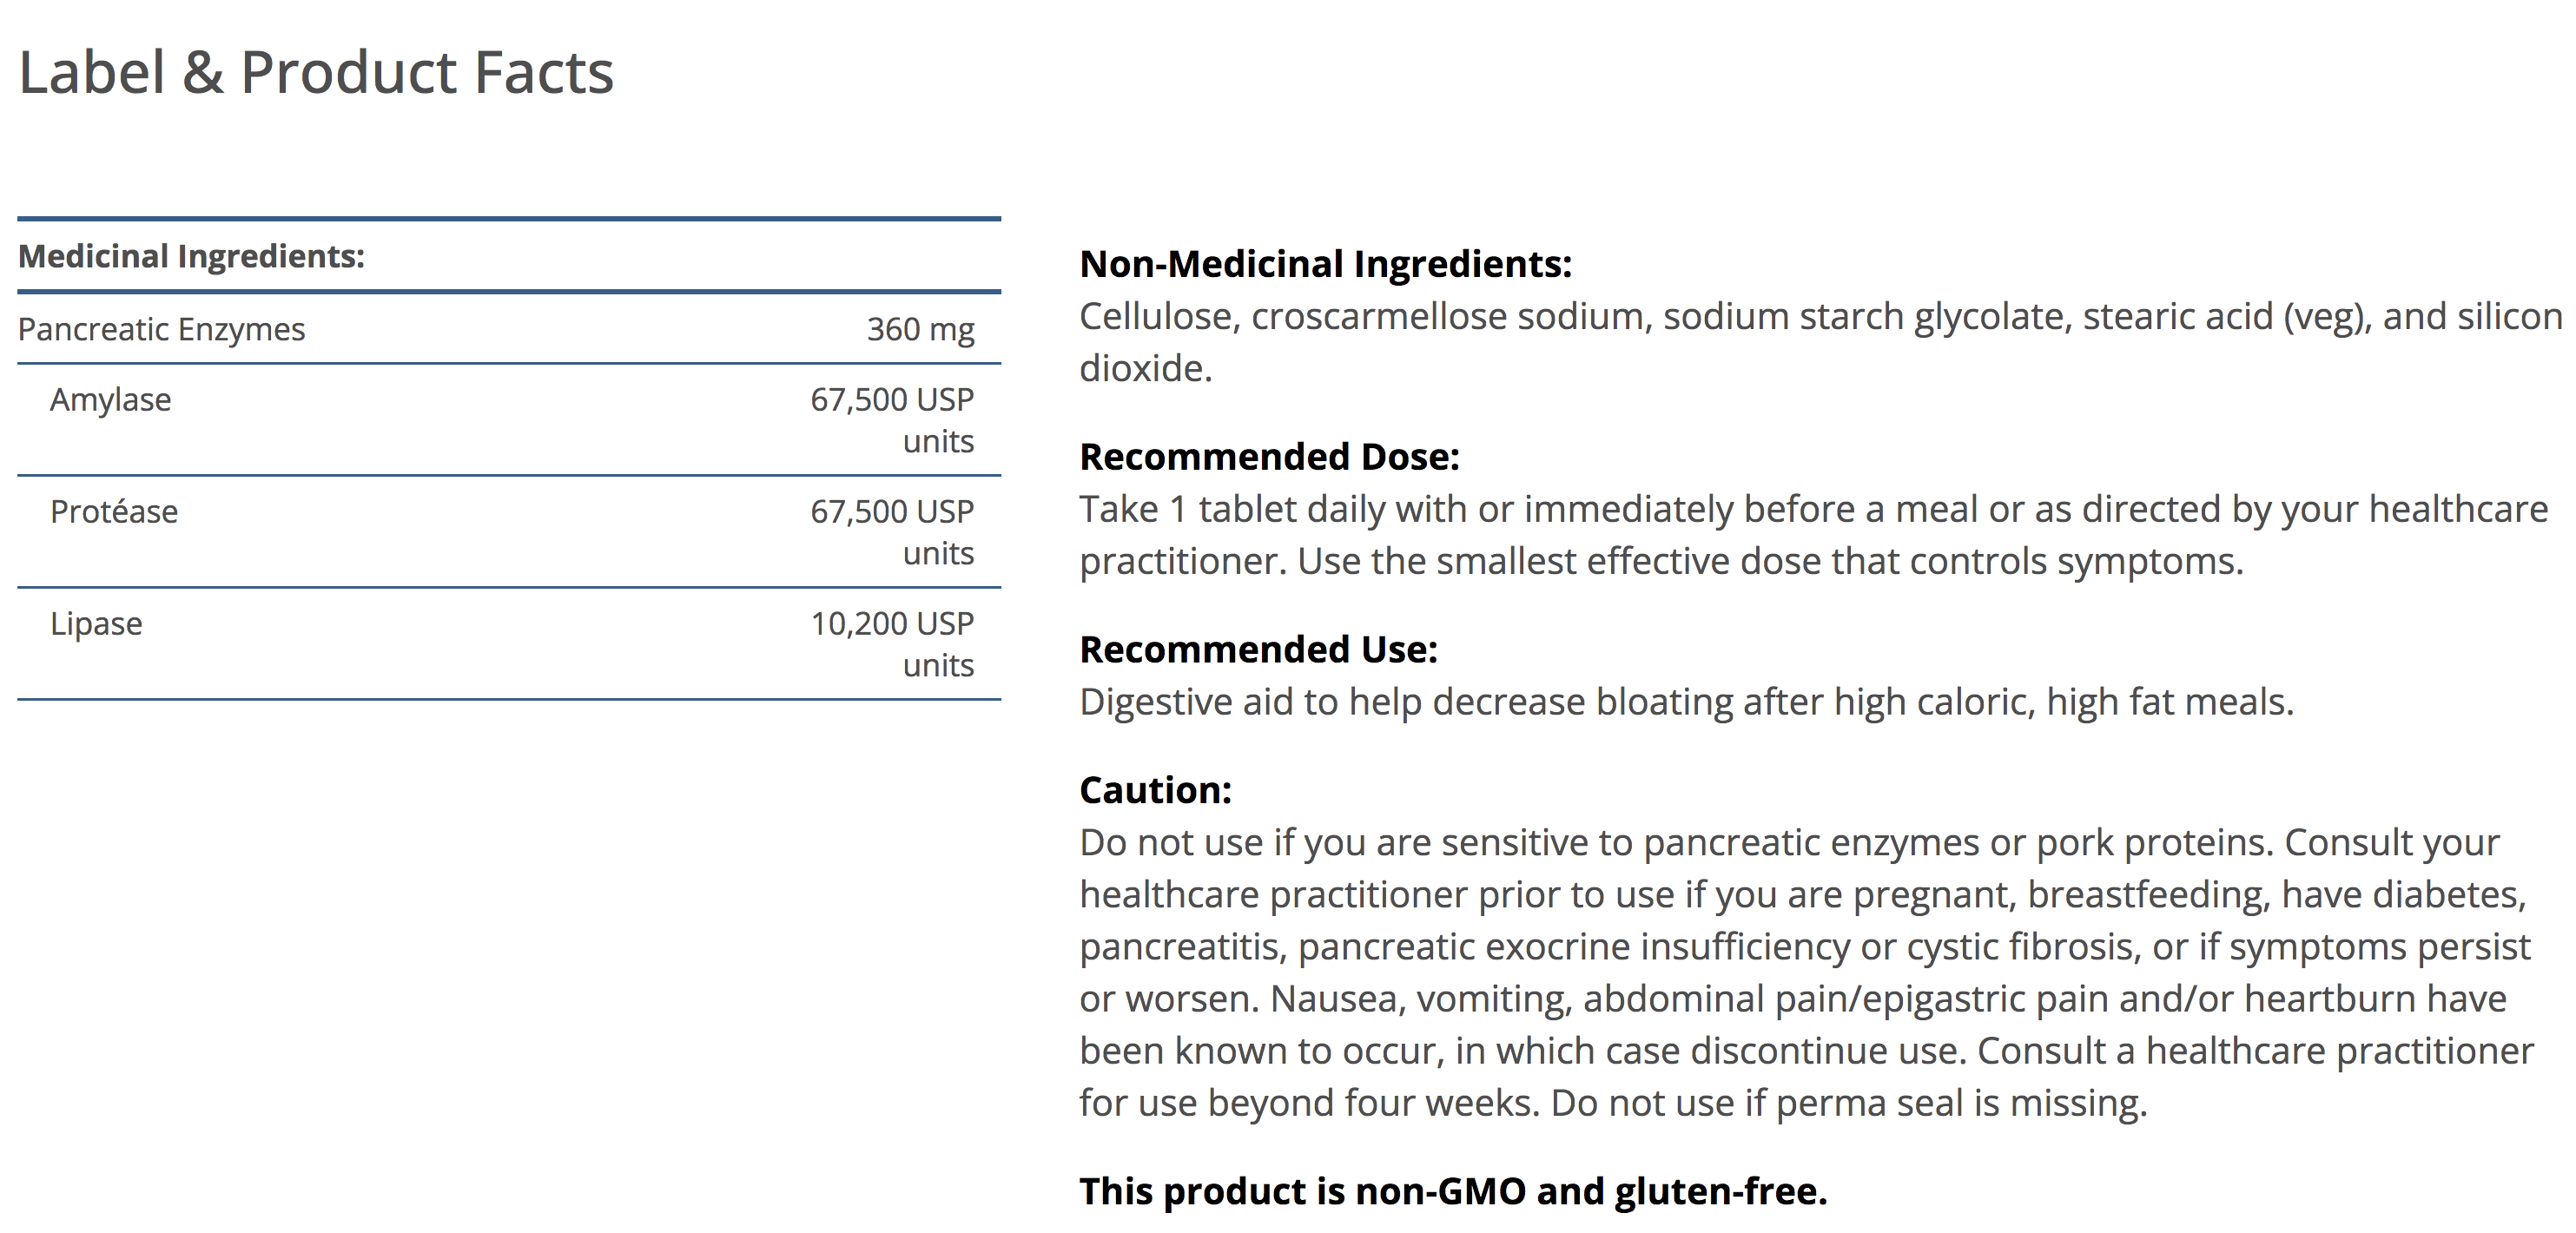The image size is (2576, 1233).
Task: Select the Amylase ingredient name
Action: click(x=110, y=400)
